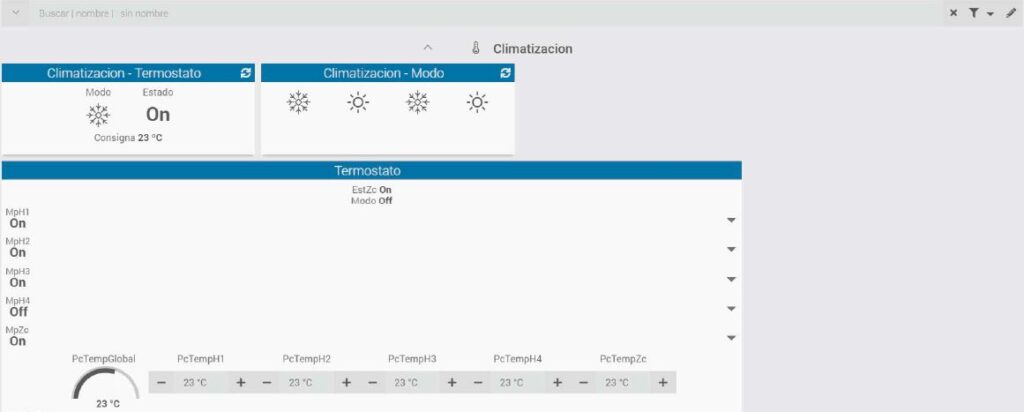Select first sun icon in Modo card
Viewport: 1024px width, 412px height.
click(358, 102)
